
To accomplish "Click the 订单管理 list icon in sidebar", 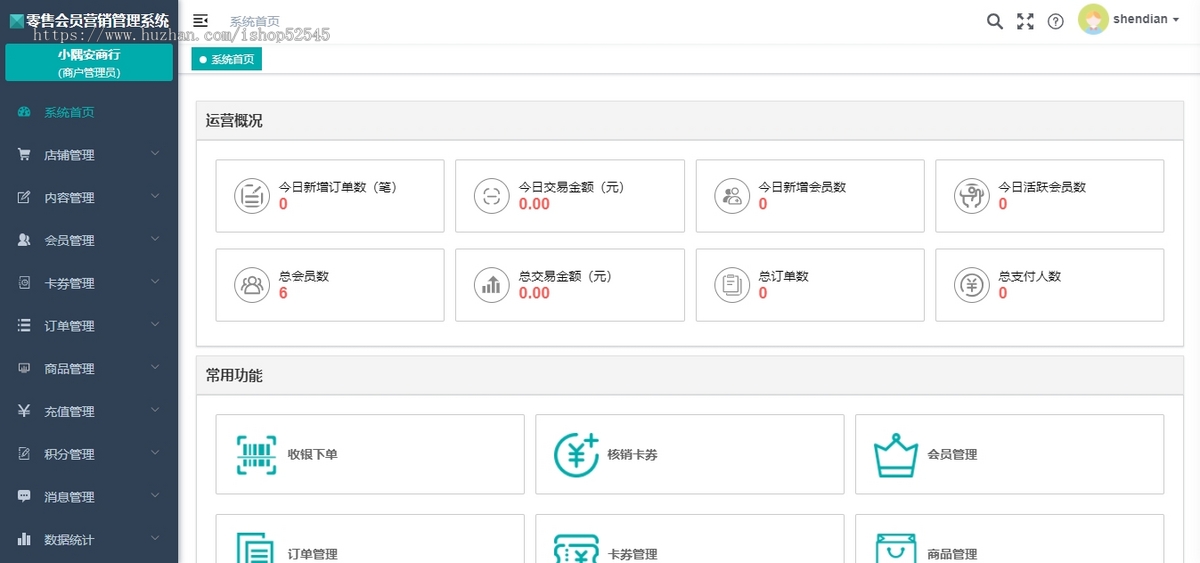I will 24,326.
